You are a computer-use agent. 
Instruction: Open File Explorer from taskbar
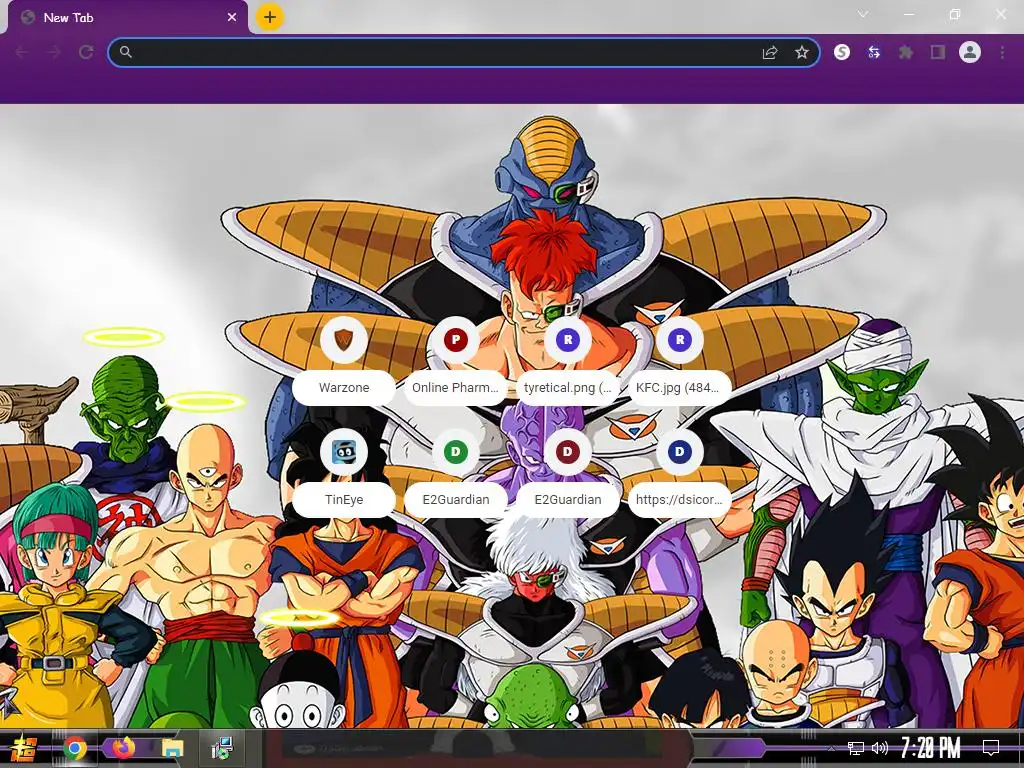(173, 748)
